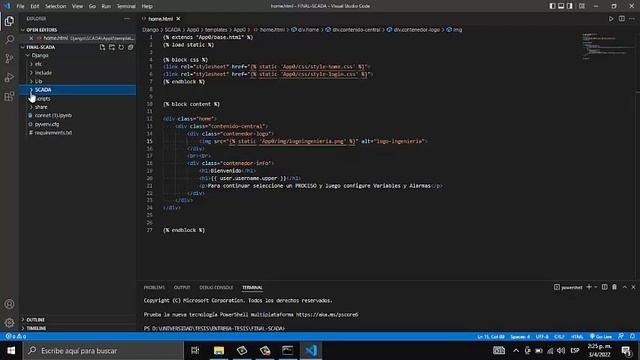Open the View menu
Screen dimensions: 640x360
(77, 6)
